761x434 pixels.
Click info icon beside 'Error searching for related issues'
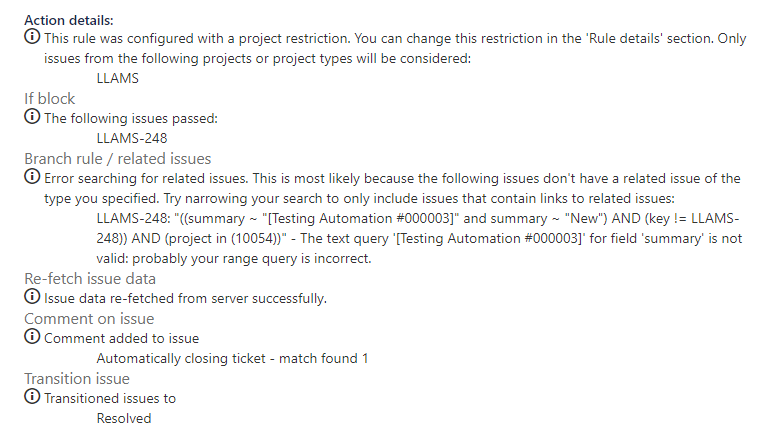click(x=32, y=176)
